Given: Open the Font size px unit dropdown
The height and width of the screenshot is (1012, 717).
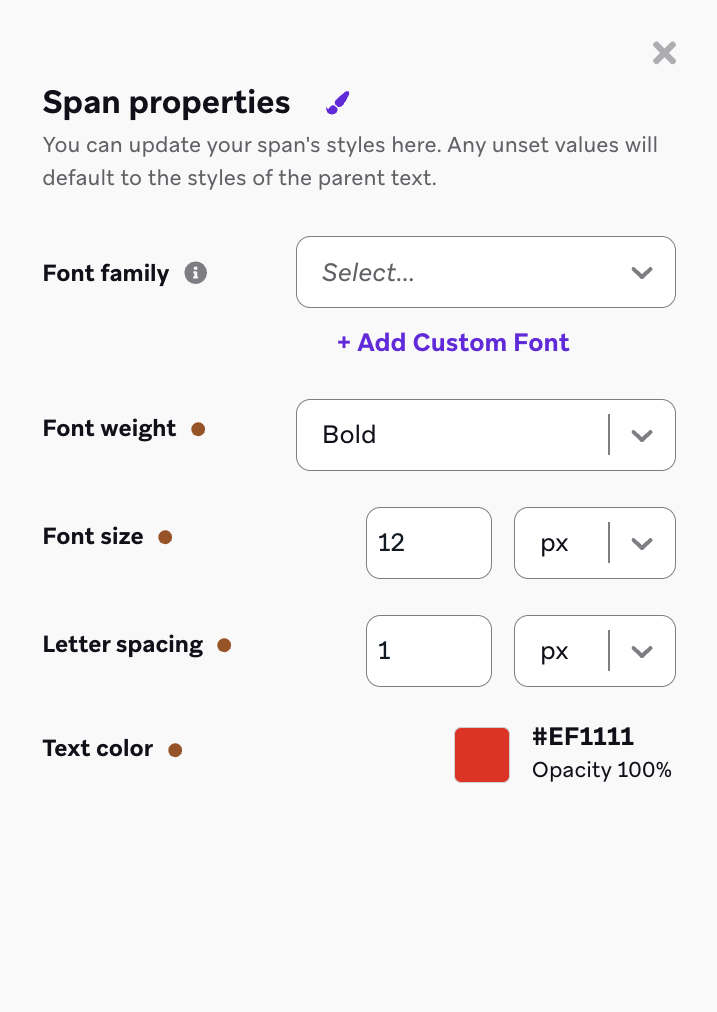Looking at the screenshot, I should pos(594,543).
